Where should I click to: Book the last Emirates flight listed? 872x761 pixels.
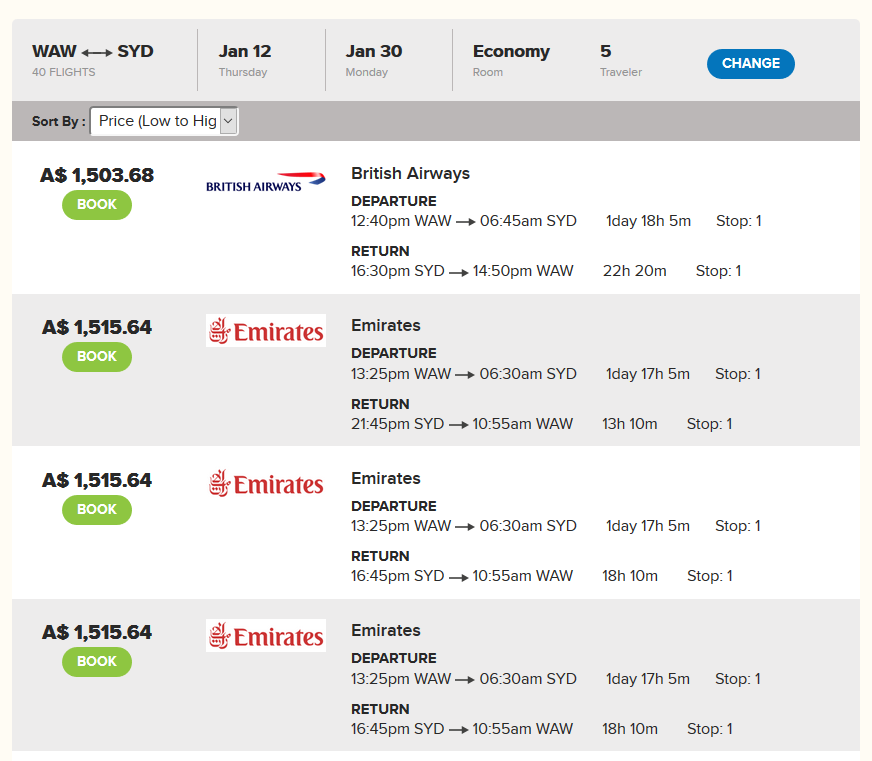97,661
